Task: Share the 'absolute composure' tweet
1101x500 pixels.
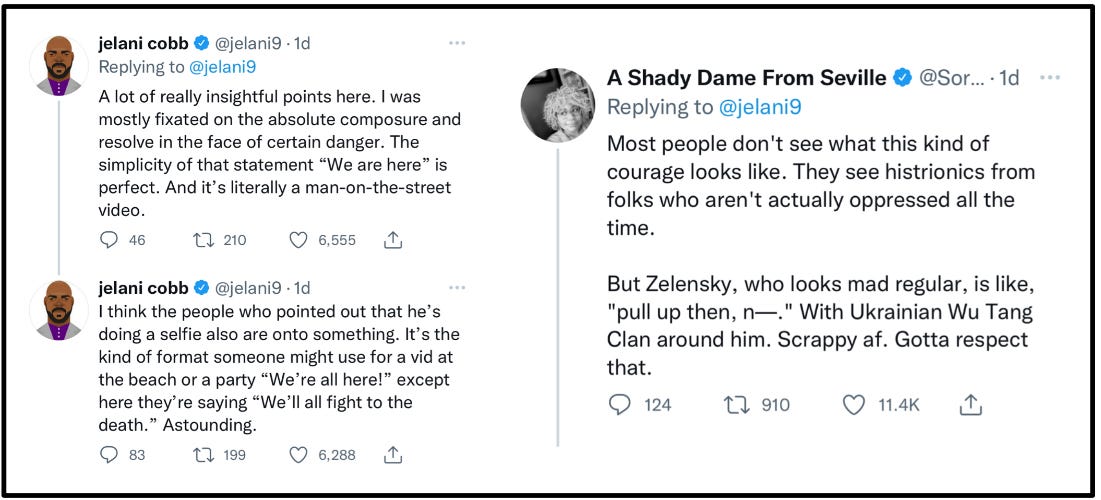Action: [x=393, y=240]
